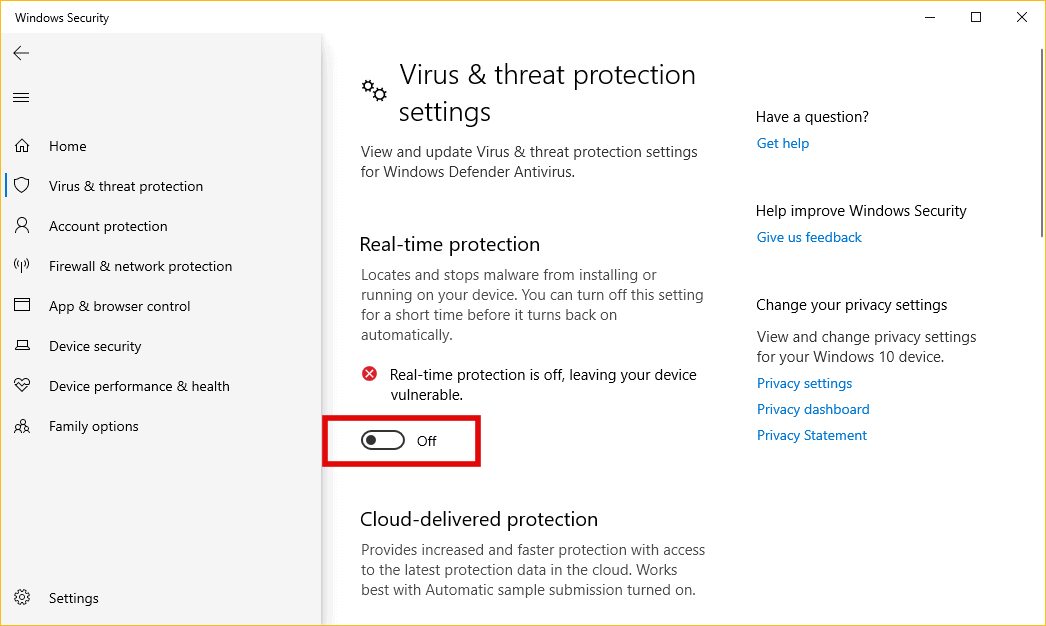Click the Firewall & network protection wireless icon
Image resolution: width=1046 pixels, height=626 pixels.
[22, 265]
